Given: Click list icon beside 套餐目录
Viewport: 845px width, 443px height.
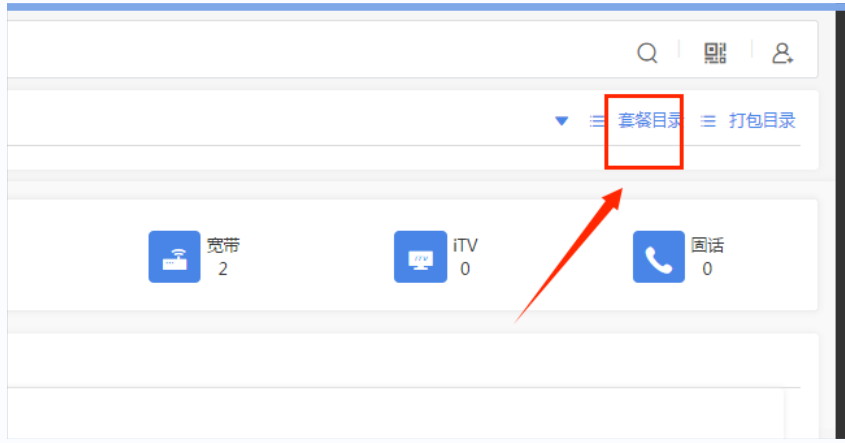Looking at the screenshot, I should coord(597,121).
